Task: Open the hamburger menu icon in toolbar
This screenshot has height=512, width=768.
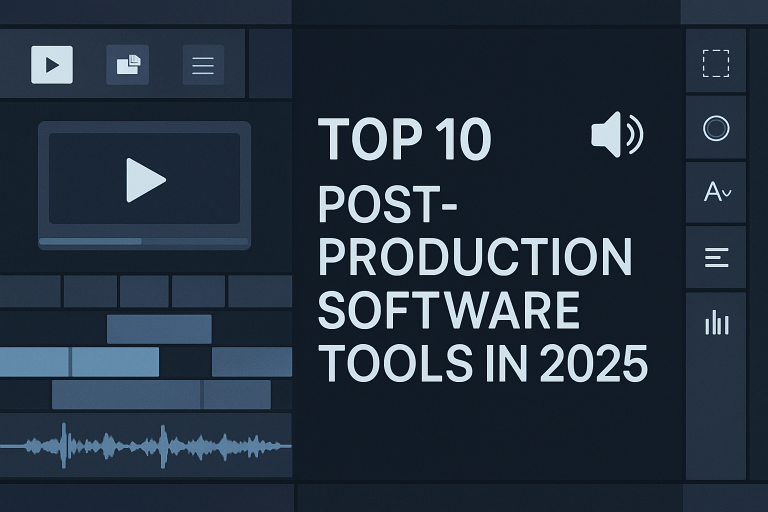Action: (203, 65)
